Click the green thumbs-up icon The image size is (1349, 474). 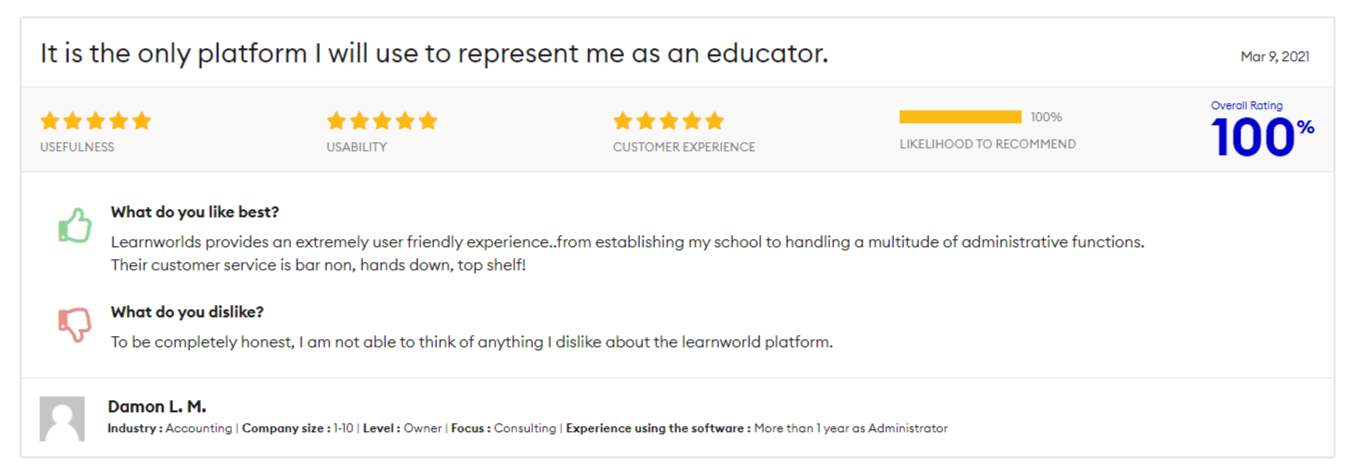(75, 225)
